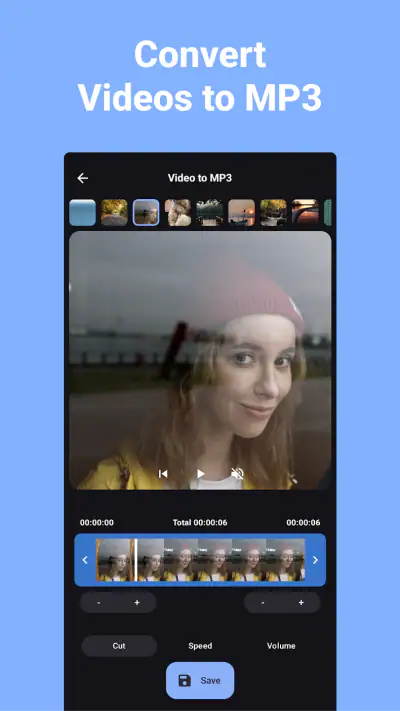400x711 pixels.
Task: Decrease end time with minus button
Action: (263, 603)
